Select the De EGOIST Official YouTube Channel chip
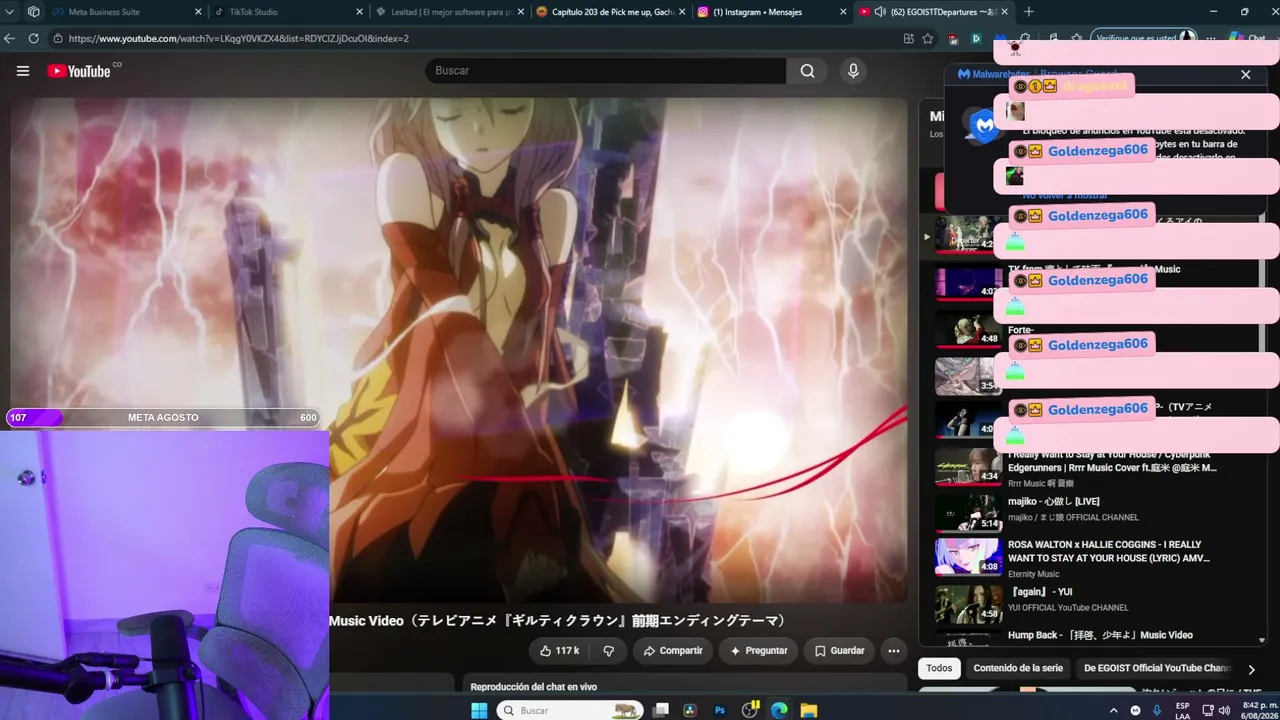 [x=1156, y=668]
